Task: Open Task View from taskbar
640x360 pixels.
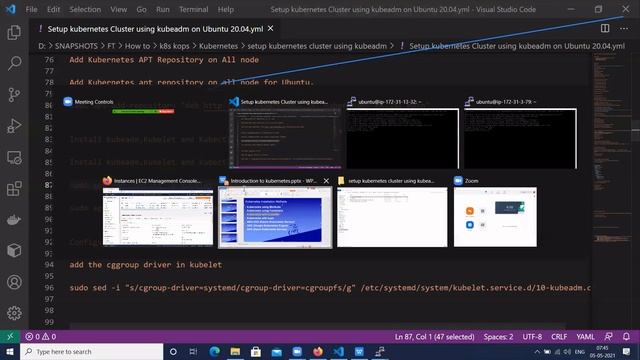Action: click(193, 351)
